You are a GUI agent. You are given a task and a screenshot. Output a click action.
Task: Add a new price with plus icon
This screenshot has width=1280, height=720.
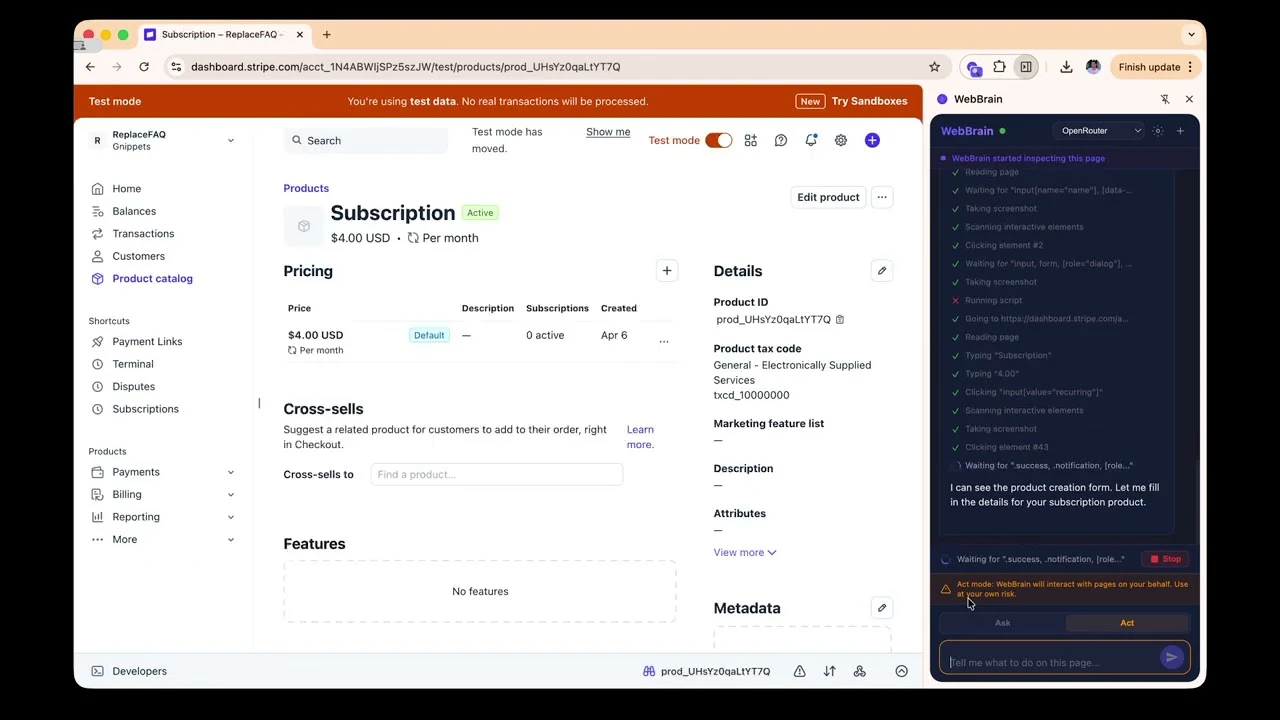pos(667,271)
